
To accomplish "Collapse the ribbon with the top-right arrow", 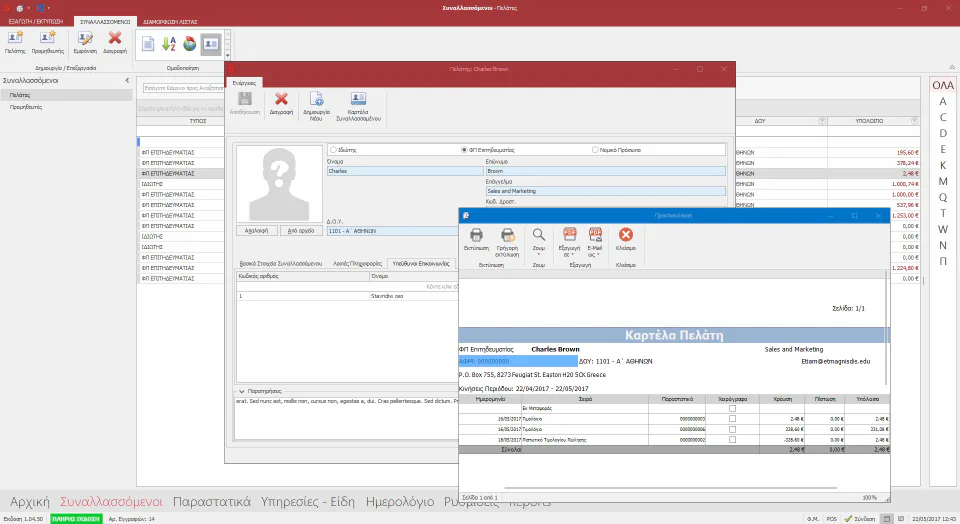I will (x=952, y=67).
